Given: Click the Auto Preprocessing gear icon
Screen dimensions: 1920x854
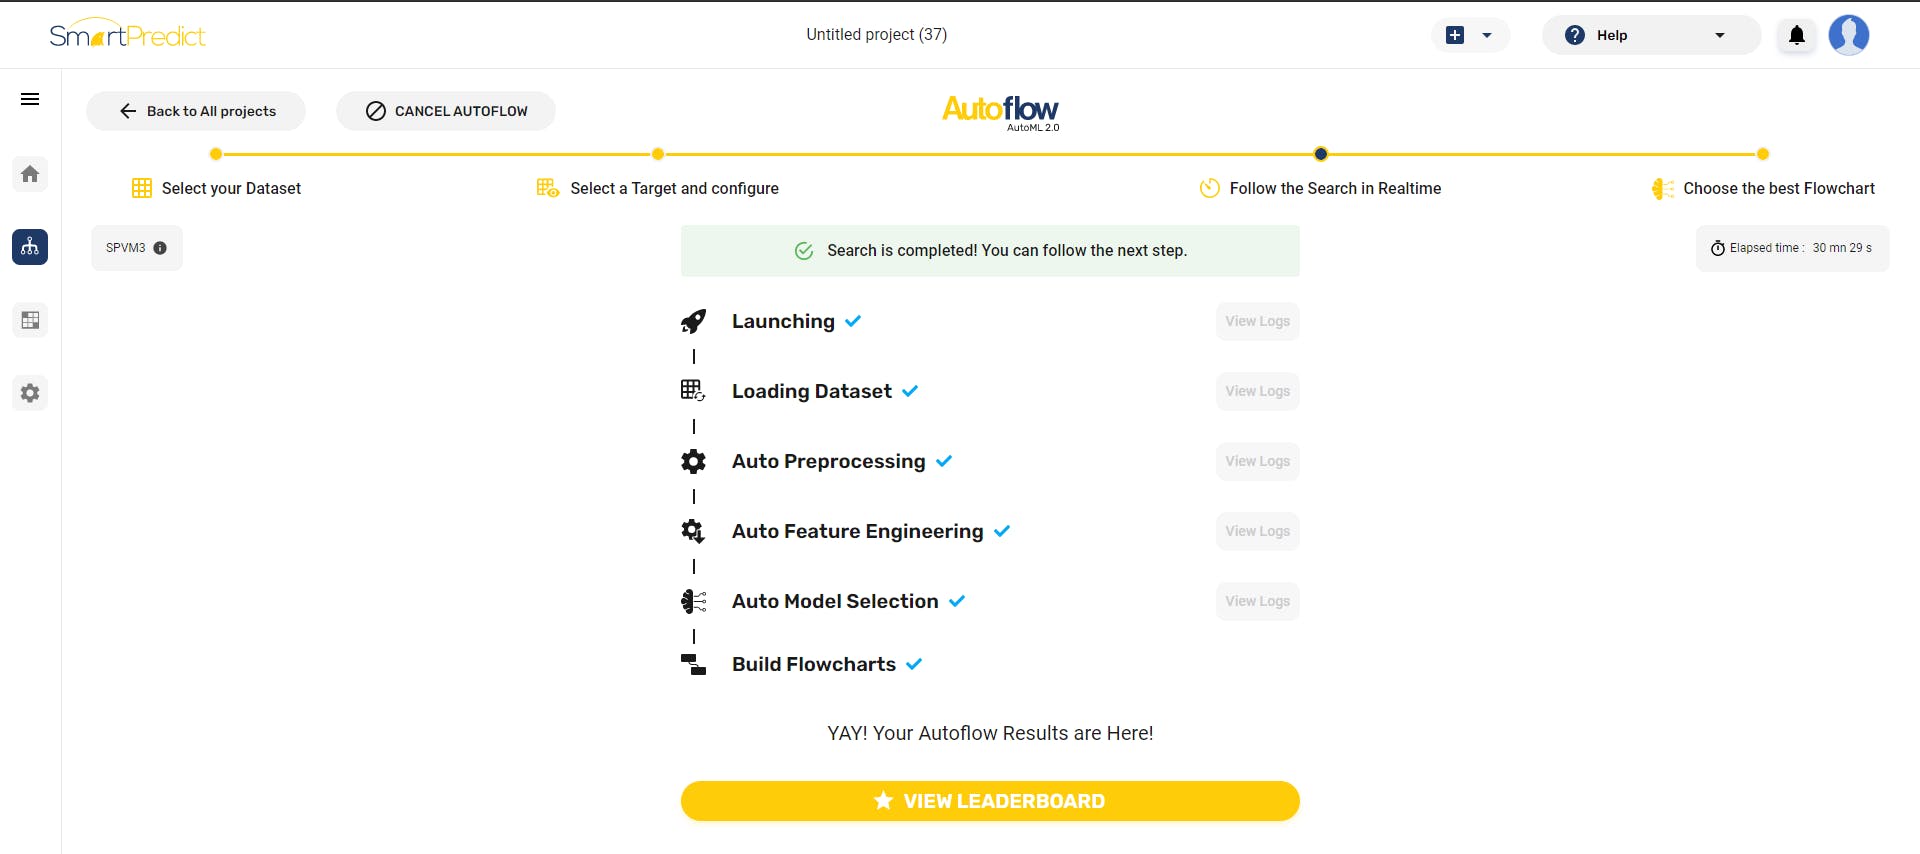Looking at the screenshot, I should coord(693,461).
